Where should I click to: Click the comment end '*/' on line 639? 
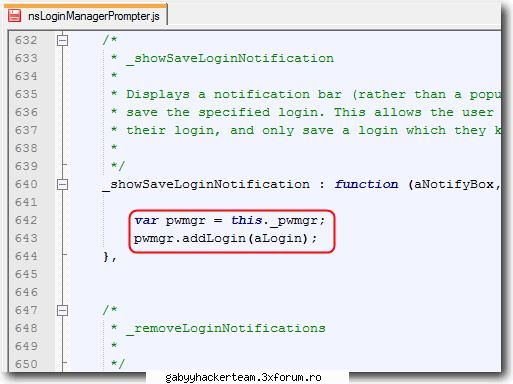tap(118, 166)
